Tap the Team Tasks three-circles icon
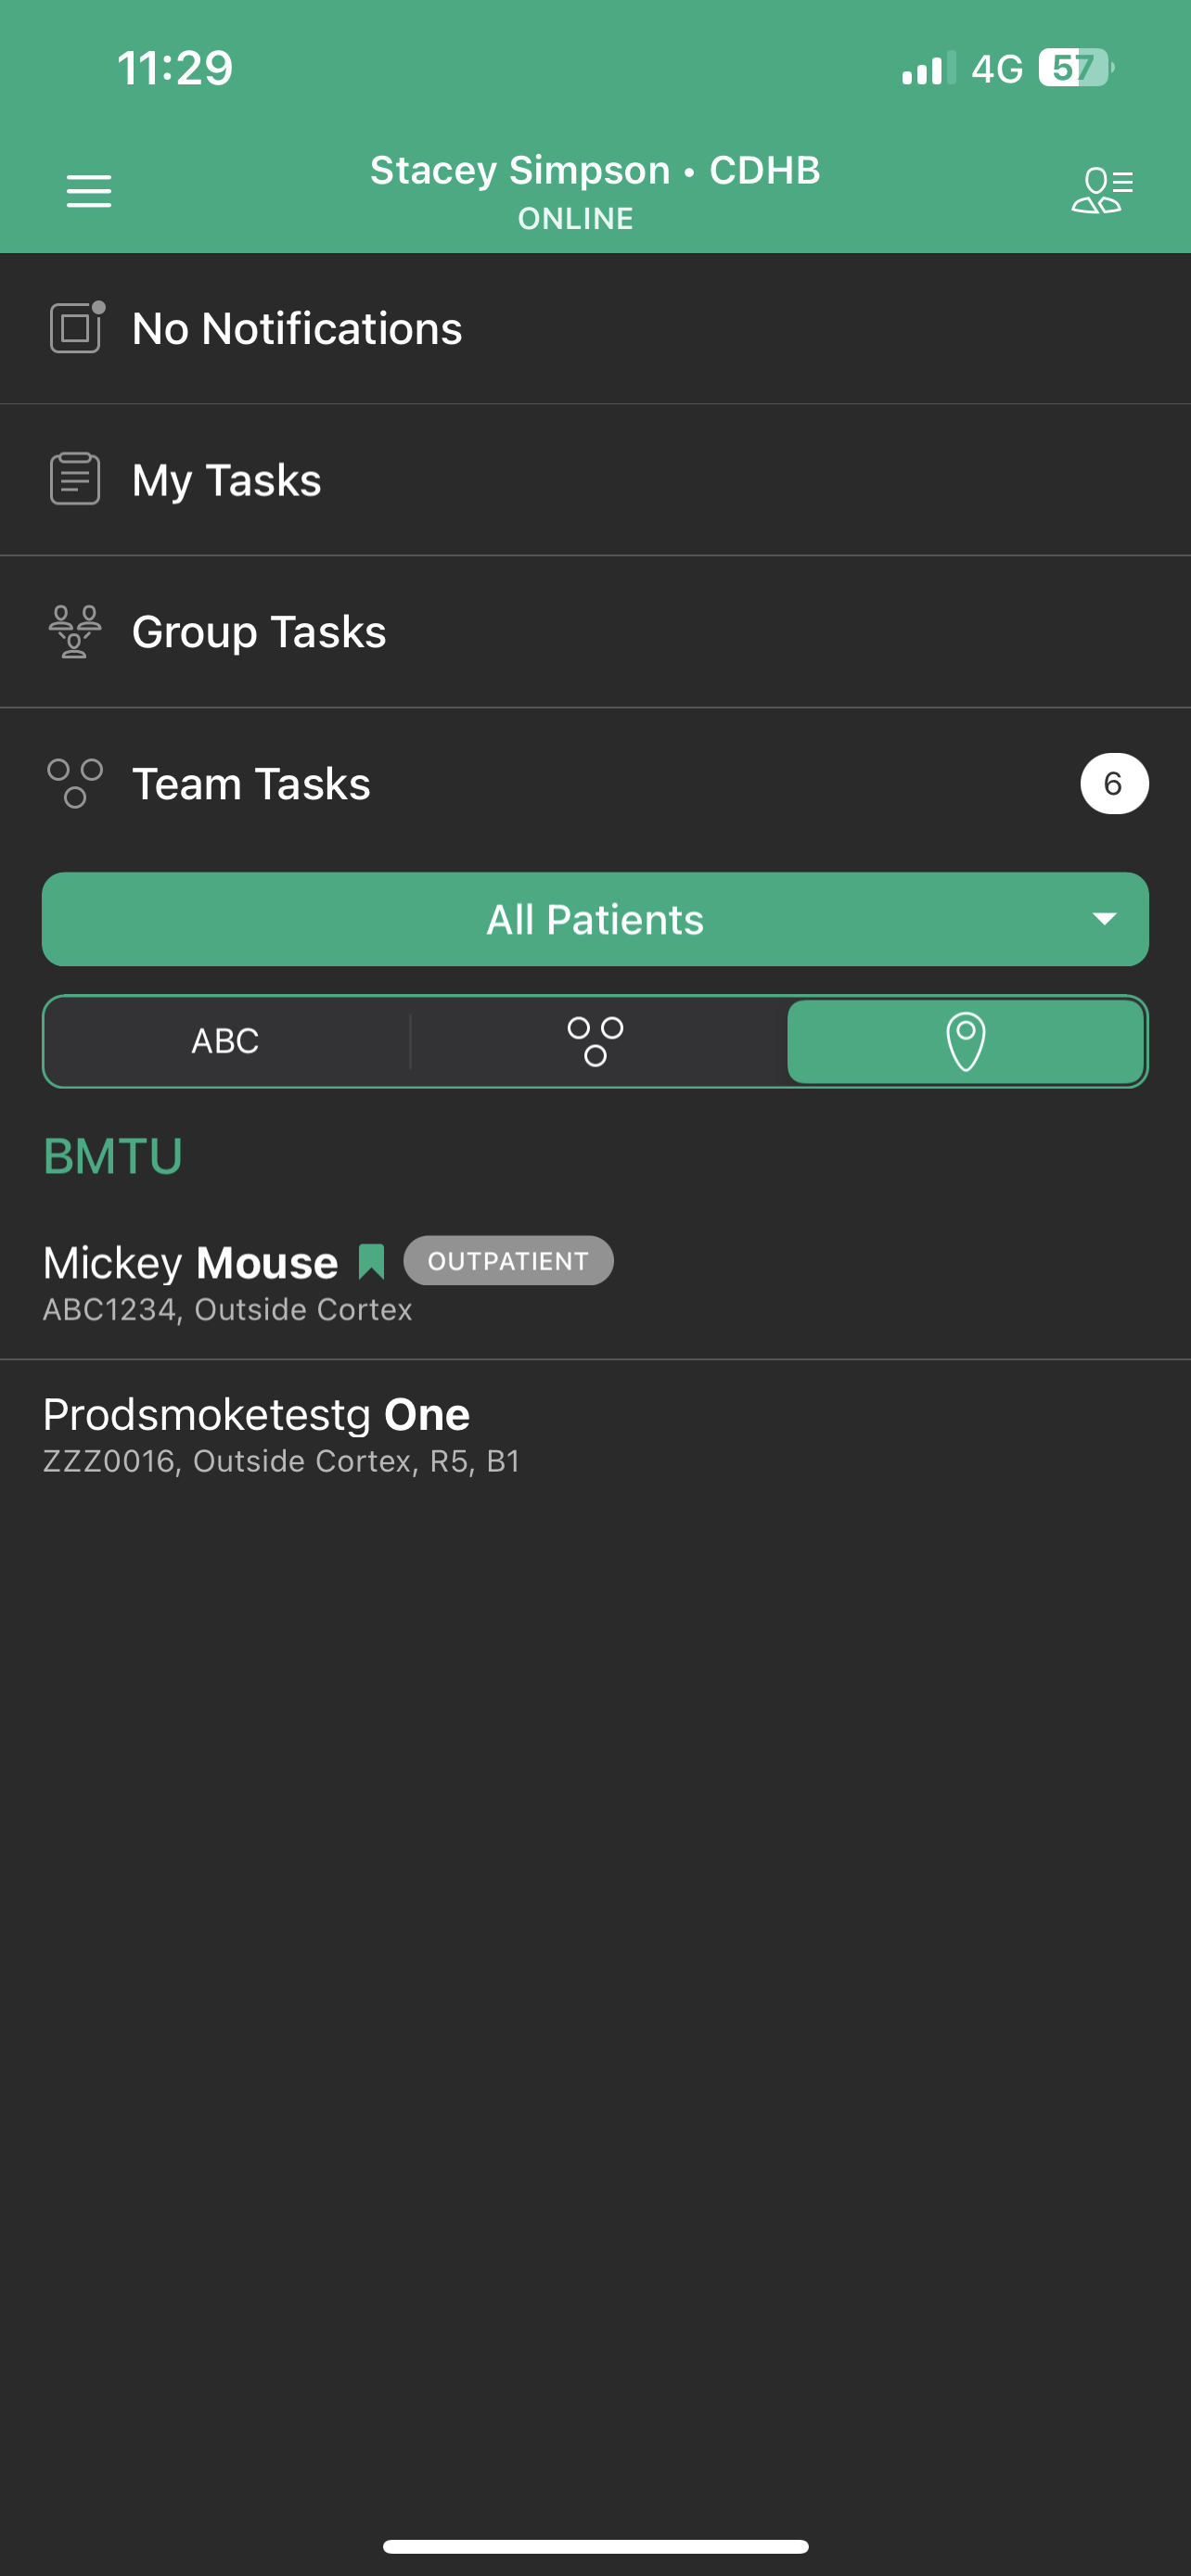Viewport: 1191px width, 2576px height. click(75, 783)
